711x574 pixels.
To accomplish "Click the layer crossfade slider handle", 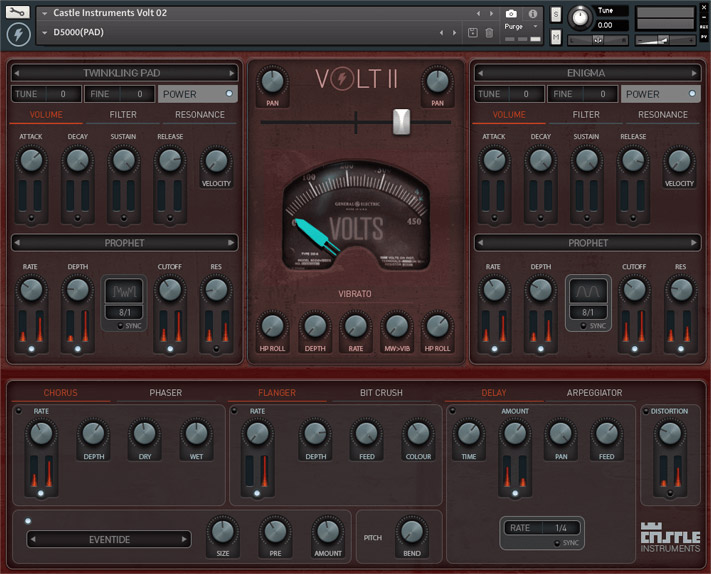I will point(401,122).
